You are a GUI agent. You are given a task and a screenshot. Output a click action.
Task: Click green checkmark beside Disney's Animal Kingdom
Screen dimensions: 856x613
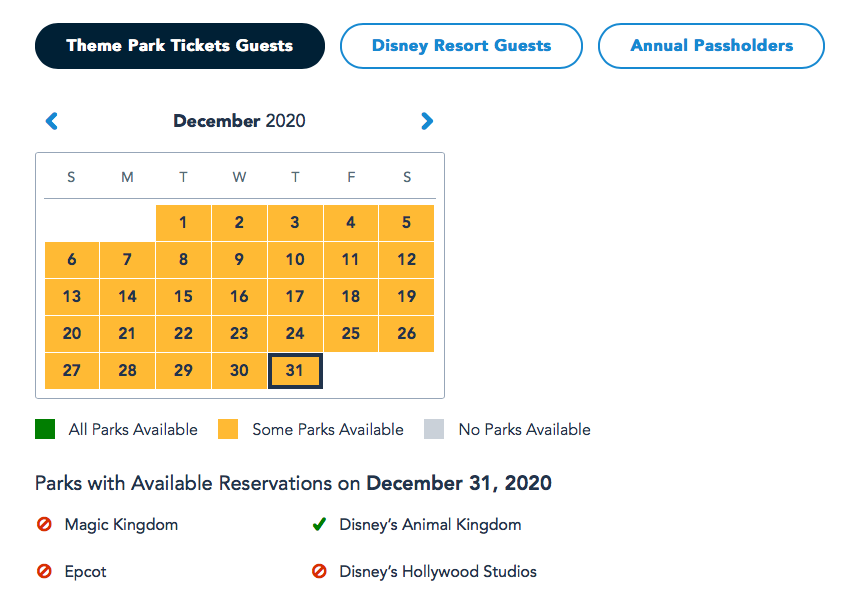319,524
